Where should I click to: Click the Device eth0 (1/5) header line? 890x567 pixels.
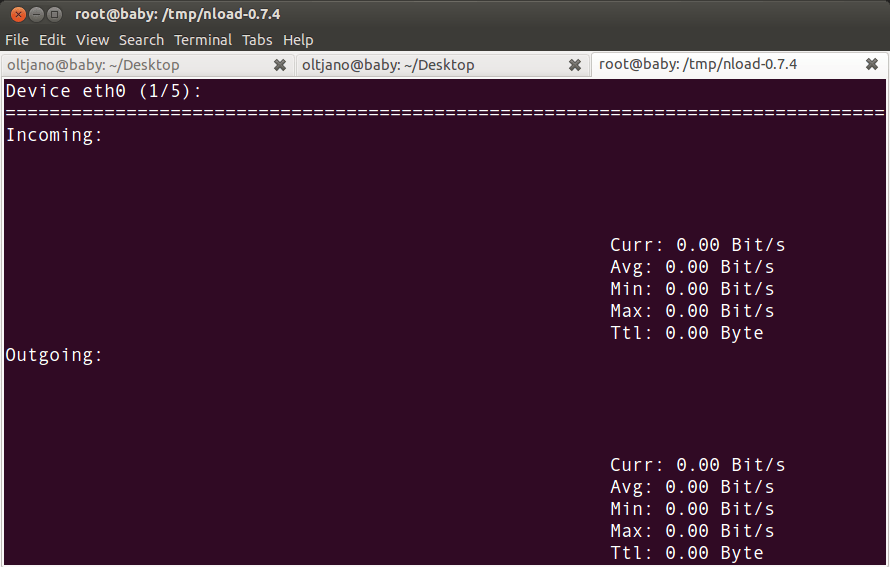(103, 91)
